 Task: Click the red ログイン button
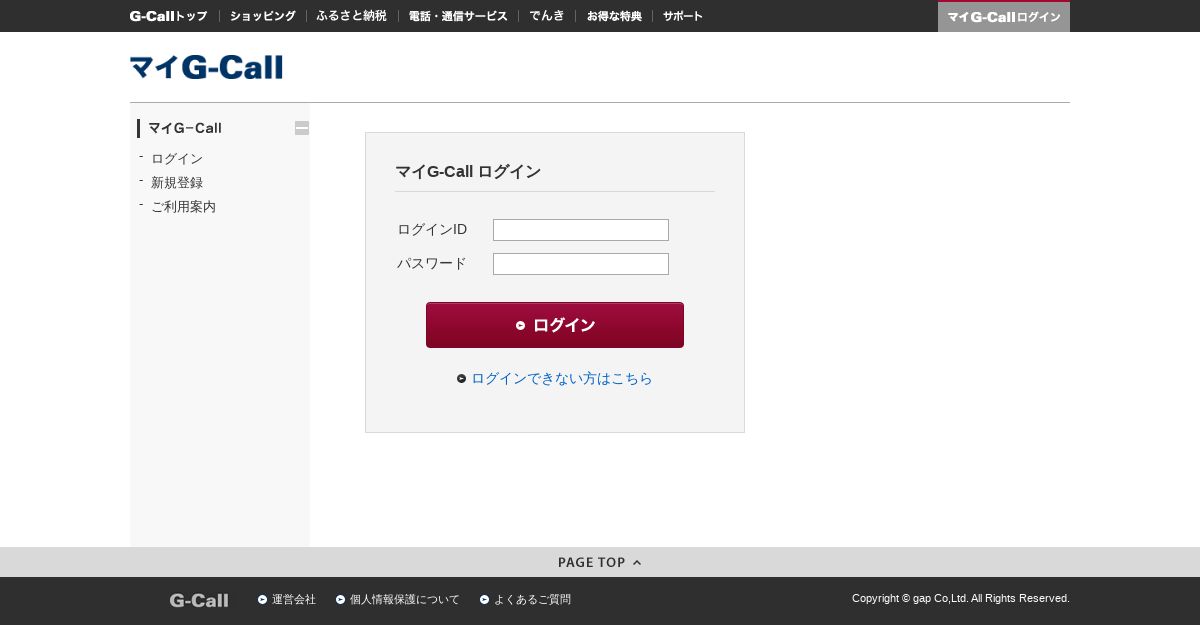click(555, 325)
